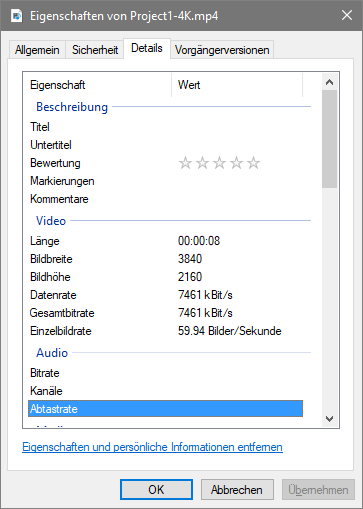363x509 pixels.
Task: Open Eigenschaften und persönliche Informationen entfernen link
Action: tap(152, 447)
